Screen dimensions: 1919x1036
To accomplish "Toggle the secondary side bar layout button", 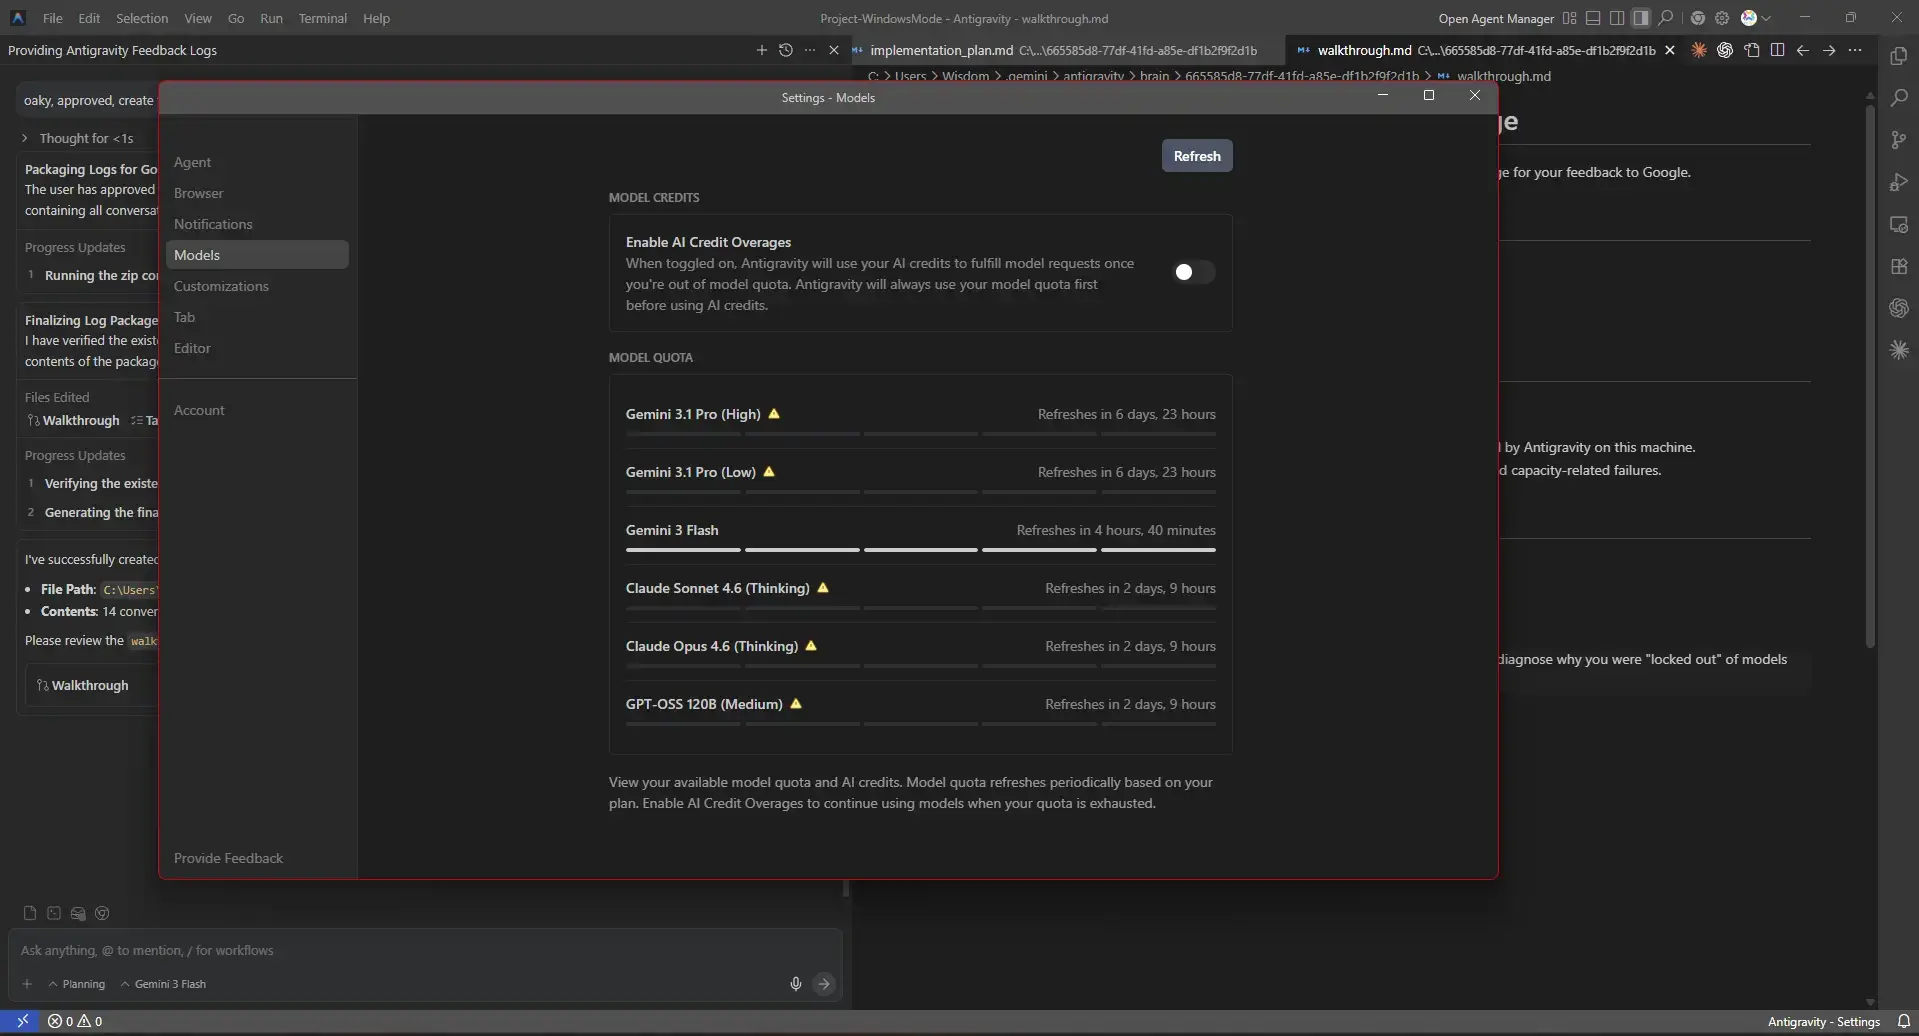I will coord(1640,18).
